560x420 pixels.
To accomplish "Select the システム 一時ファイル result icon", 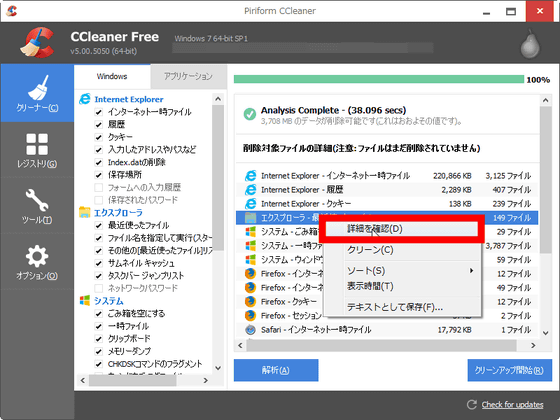I will [250, 246].
